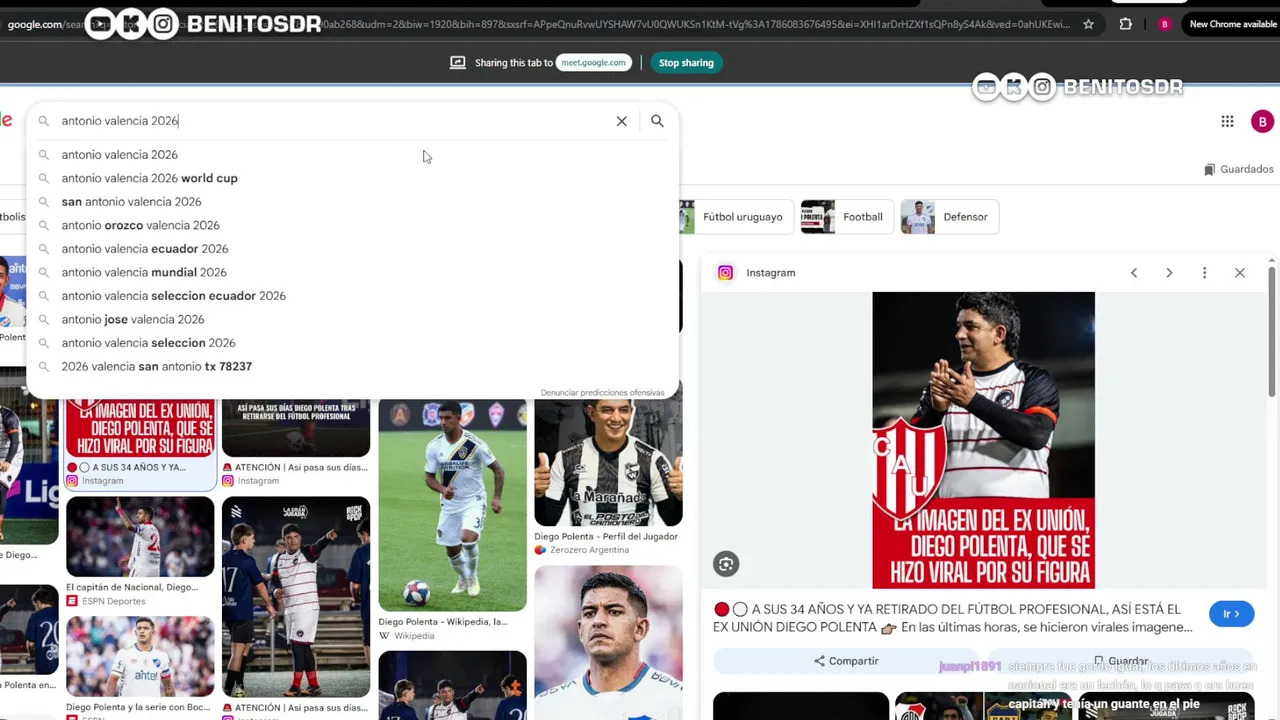Open the caption "A SUS 34 AÑOS Y YA RETIRADO" in the panel
The width and height of the screenshot is (1280, 720).
tap(953, 618)
